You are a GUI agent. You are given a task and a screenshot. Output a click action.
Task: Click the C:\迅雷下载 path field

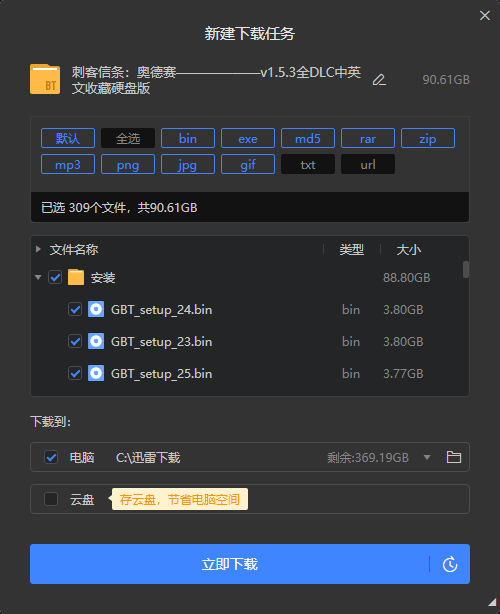pos(148,457)
